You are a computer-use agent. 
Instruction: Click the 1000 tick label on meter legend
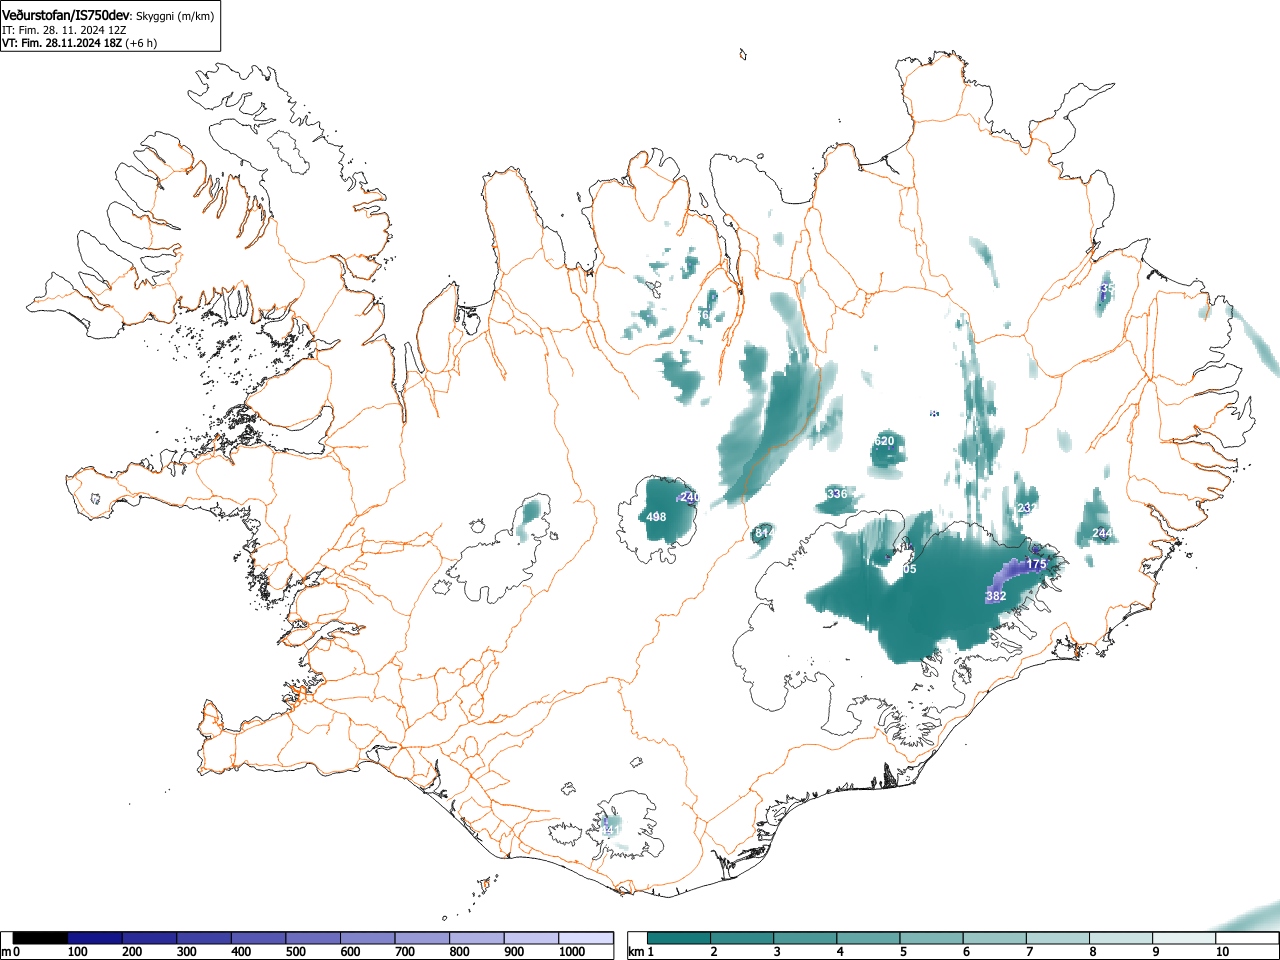[x=571, y=952]
